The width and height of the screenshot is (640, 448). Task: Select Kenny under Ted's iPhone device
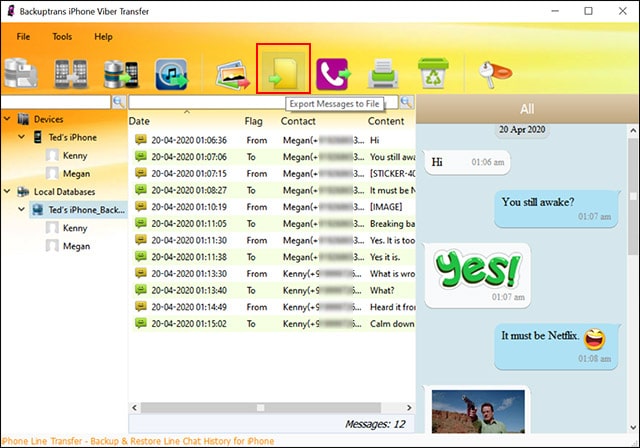click(75, 156)
